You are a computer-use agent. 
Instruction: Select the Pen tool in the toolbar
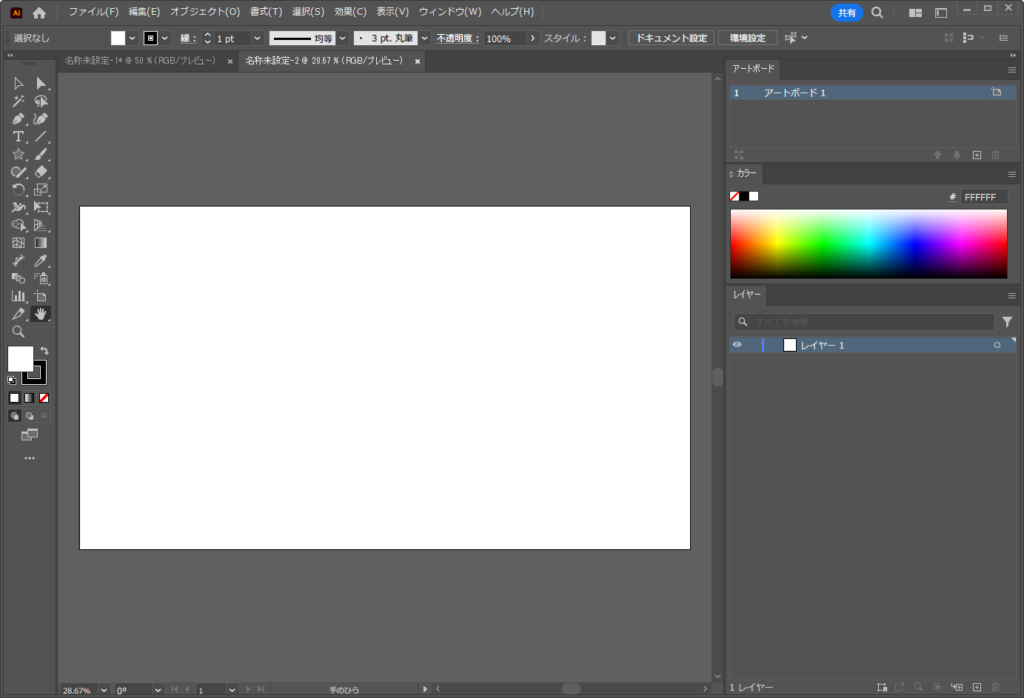[x=18, y=119]
